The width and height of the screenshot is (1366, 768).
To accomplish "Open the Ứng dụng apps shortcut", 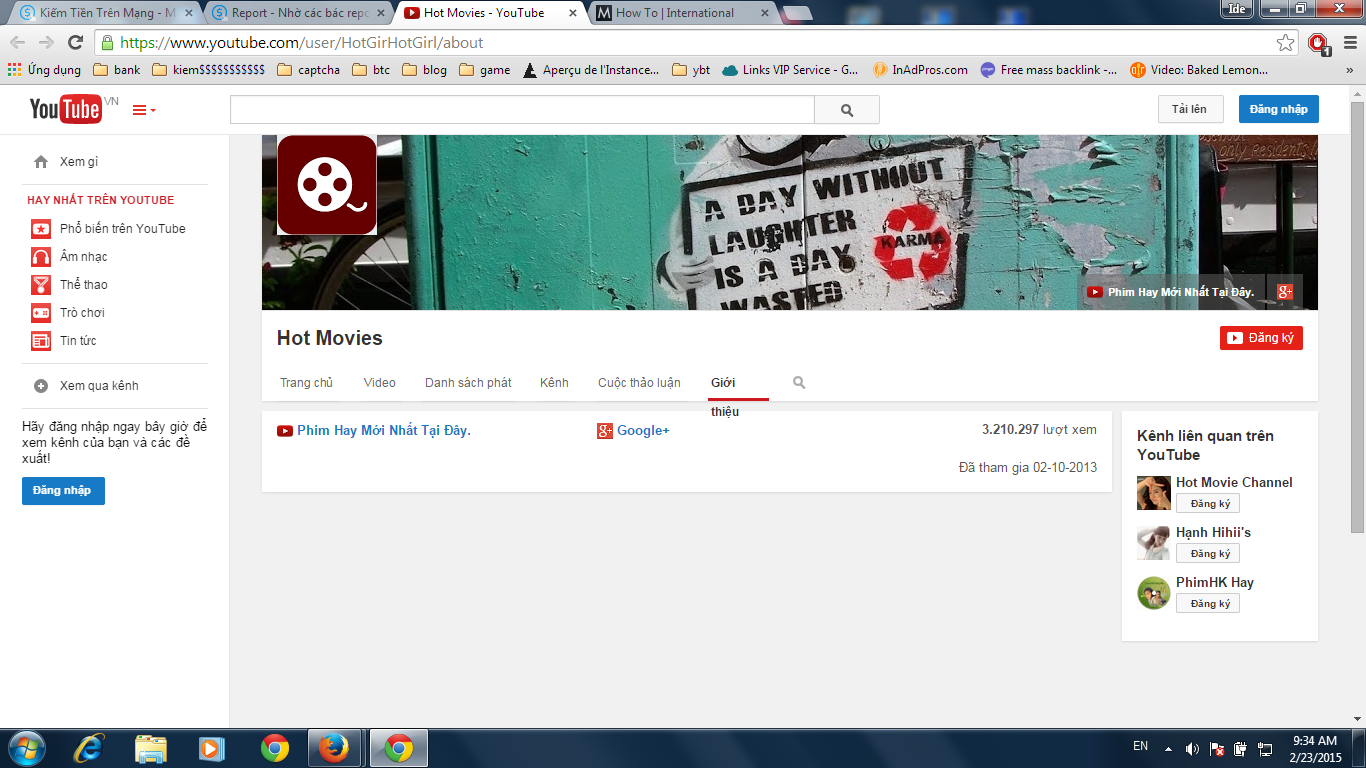I will [x=44, y=70].
